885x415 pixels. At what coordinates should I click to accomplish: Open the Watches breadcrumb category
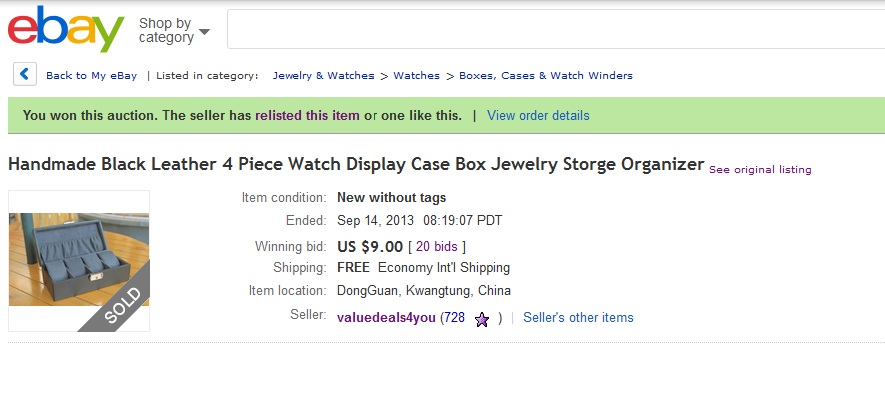416,76
